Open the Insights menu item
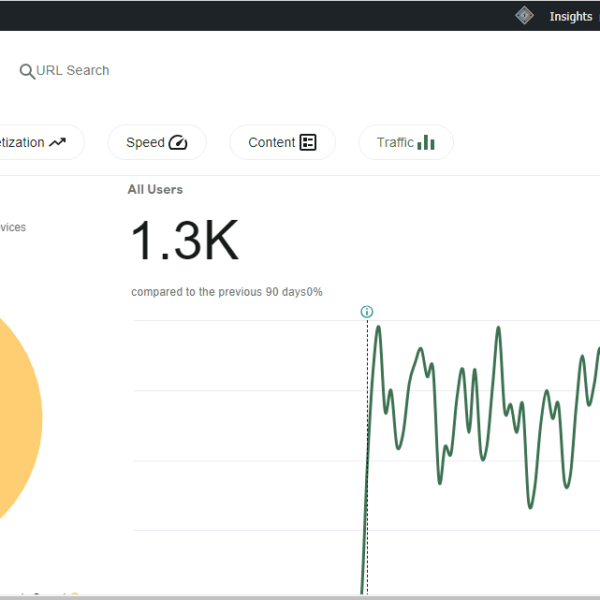Screen dimensions: 600x600 (571, 16)
